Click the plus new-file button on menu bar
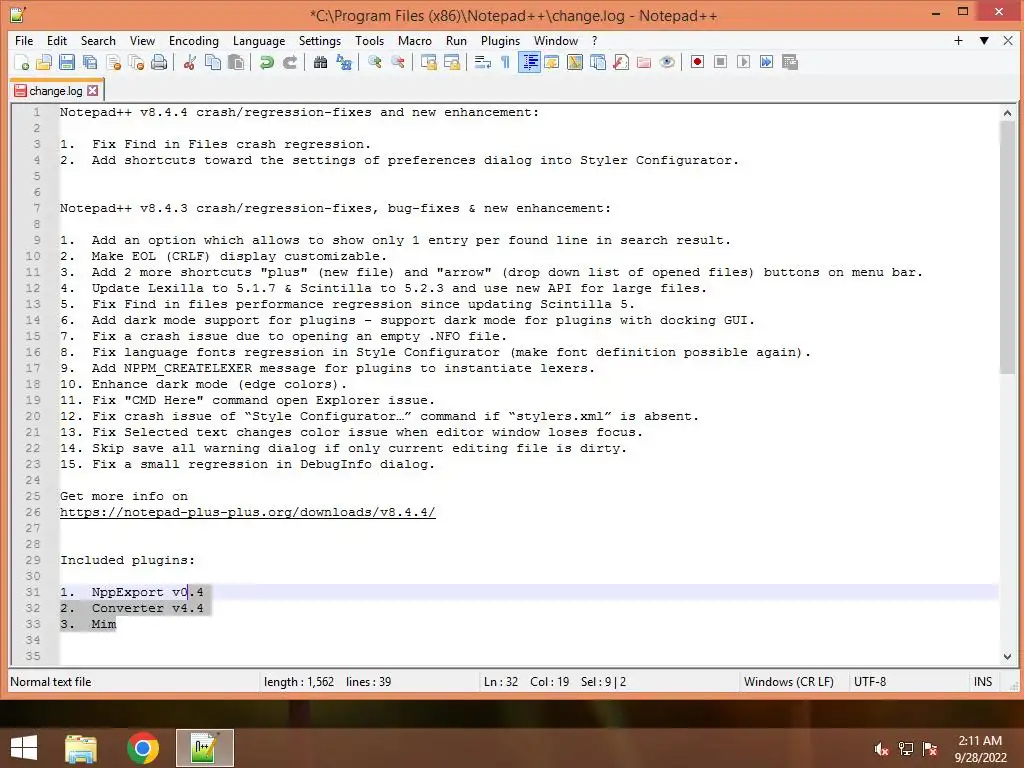 958,40
